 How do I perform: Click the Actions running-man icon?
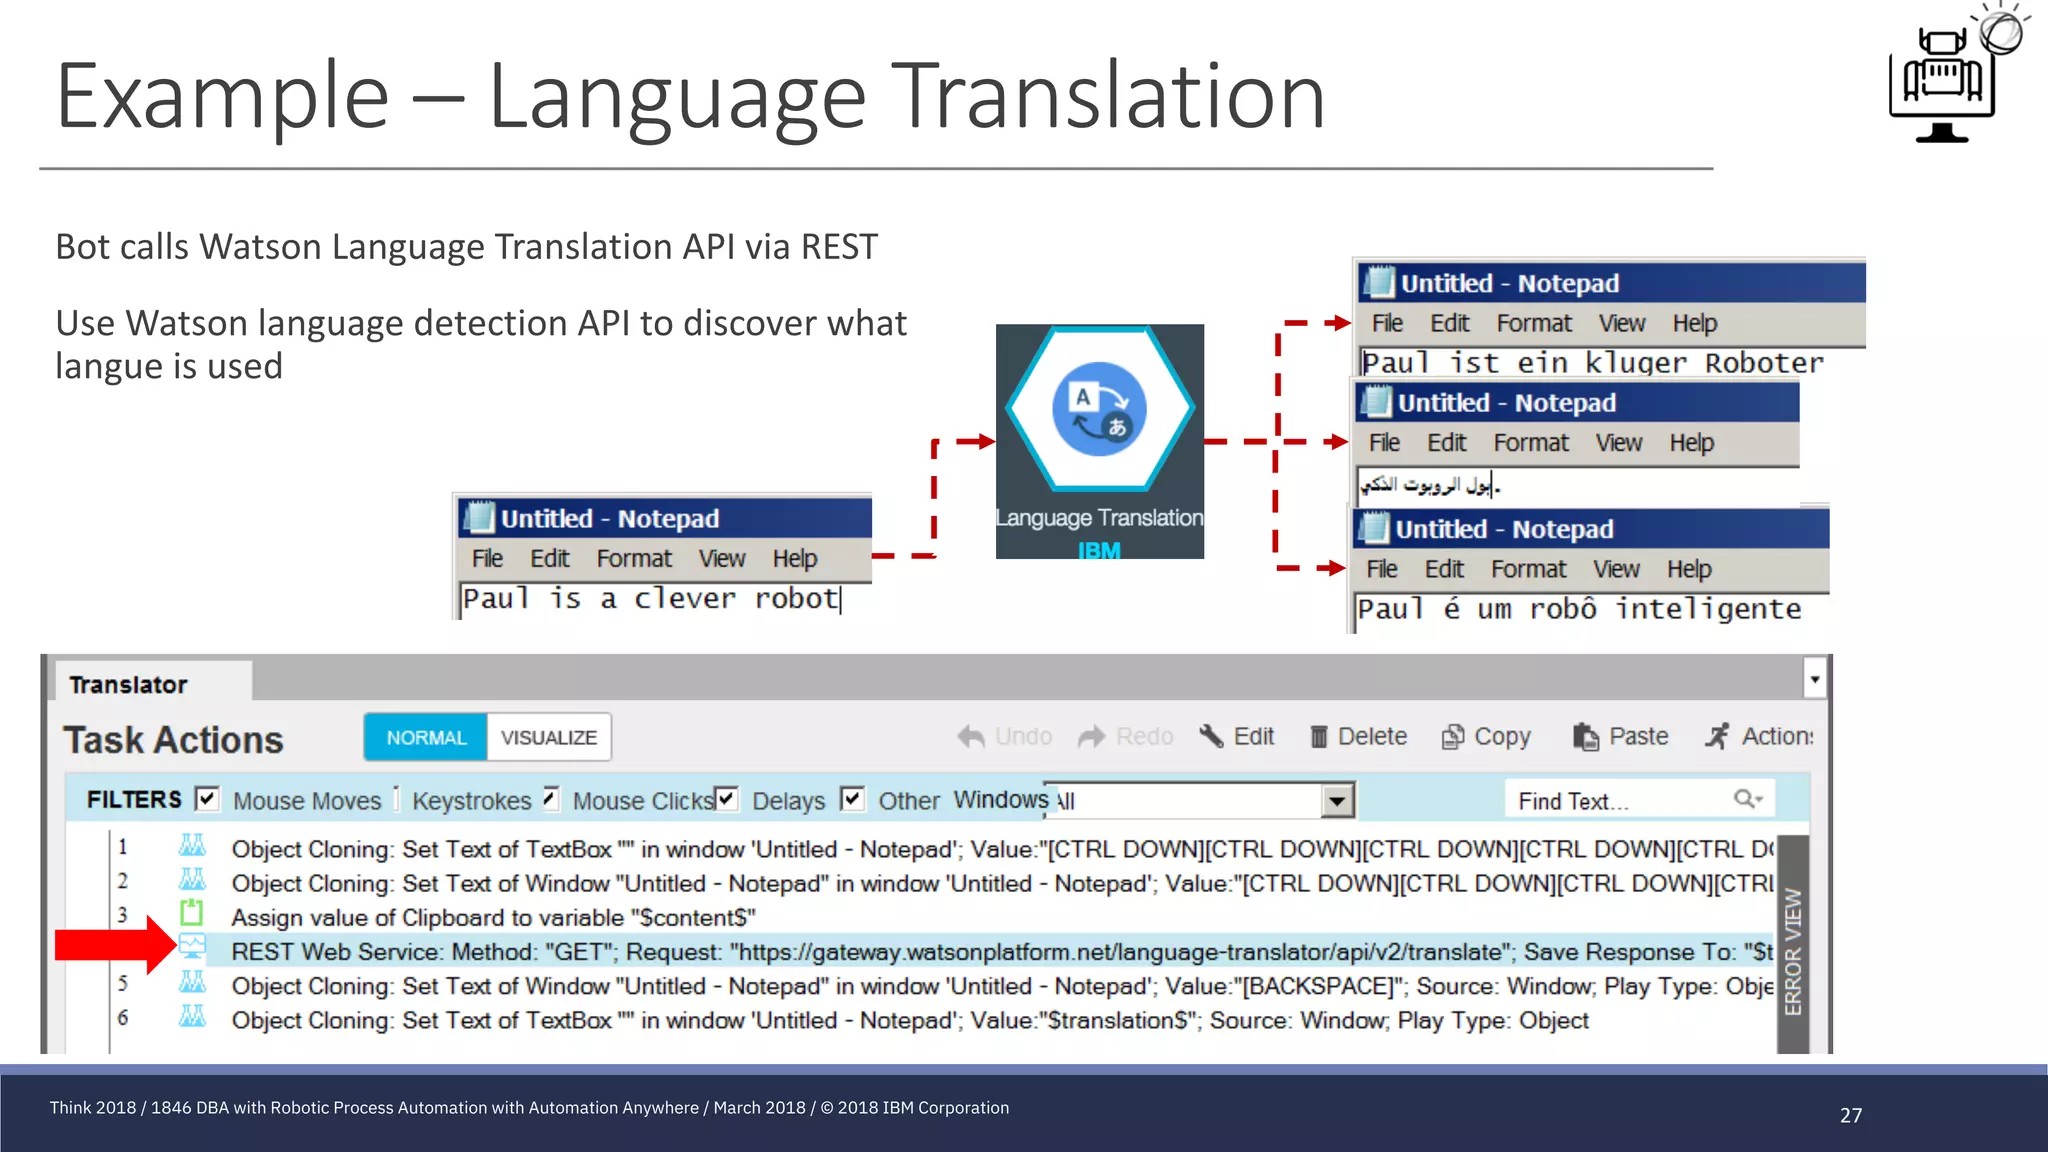tap(1717, 737)
